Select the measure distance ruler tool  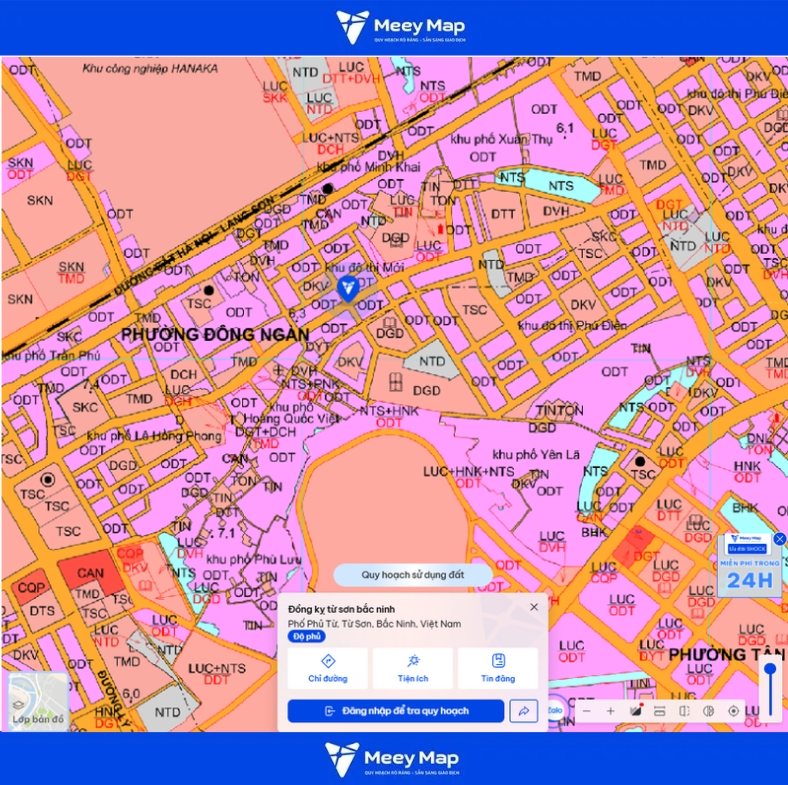[x=660, y=711]
